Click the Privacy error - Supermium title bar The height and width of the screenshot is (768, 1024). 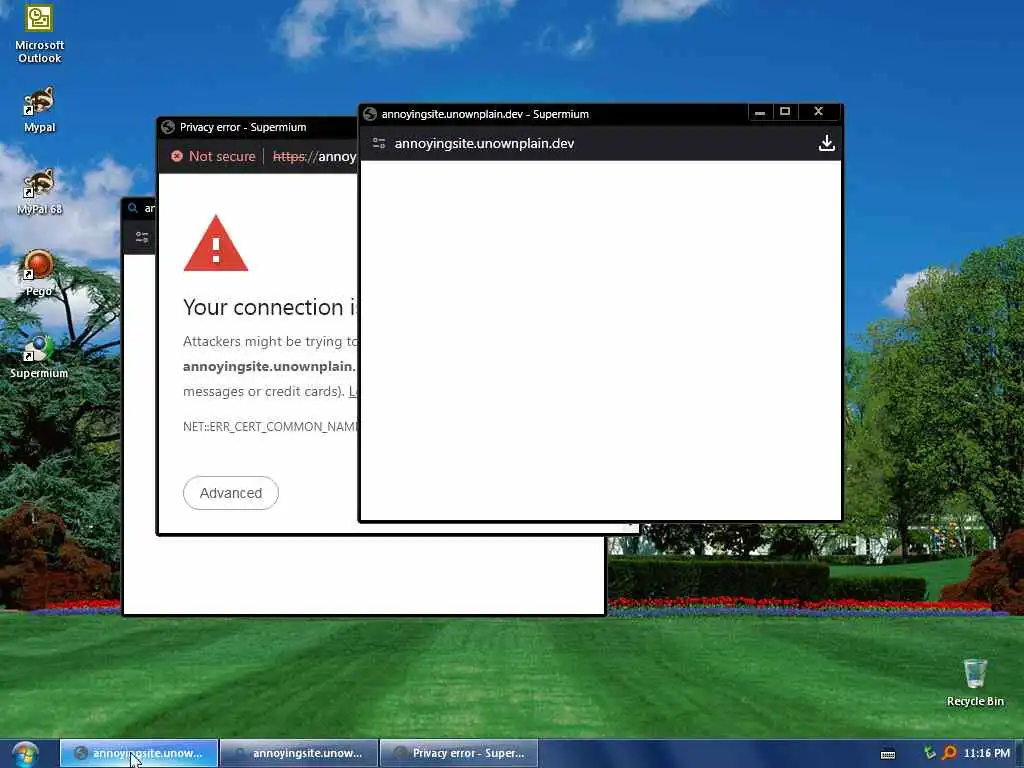[258, 127]
